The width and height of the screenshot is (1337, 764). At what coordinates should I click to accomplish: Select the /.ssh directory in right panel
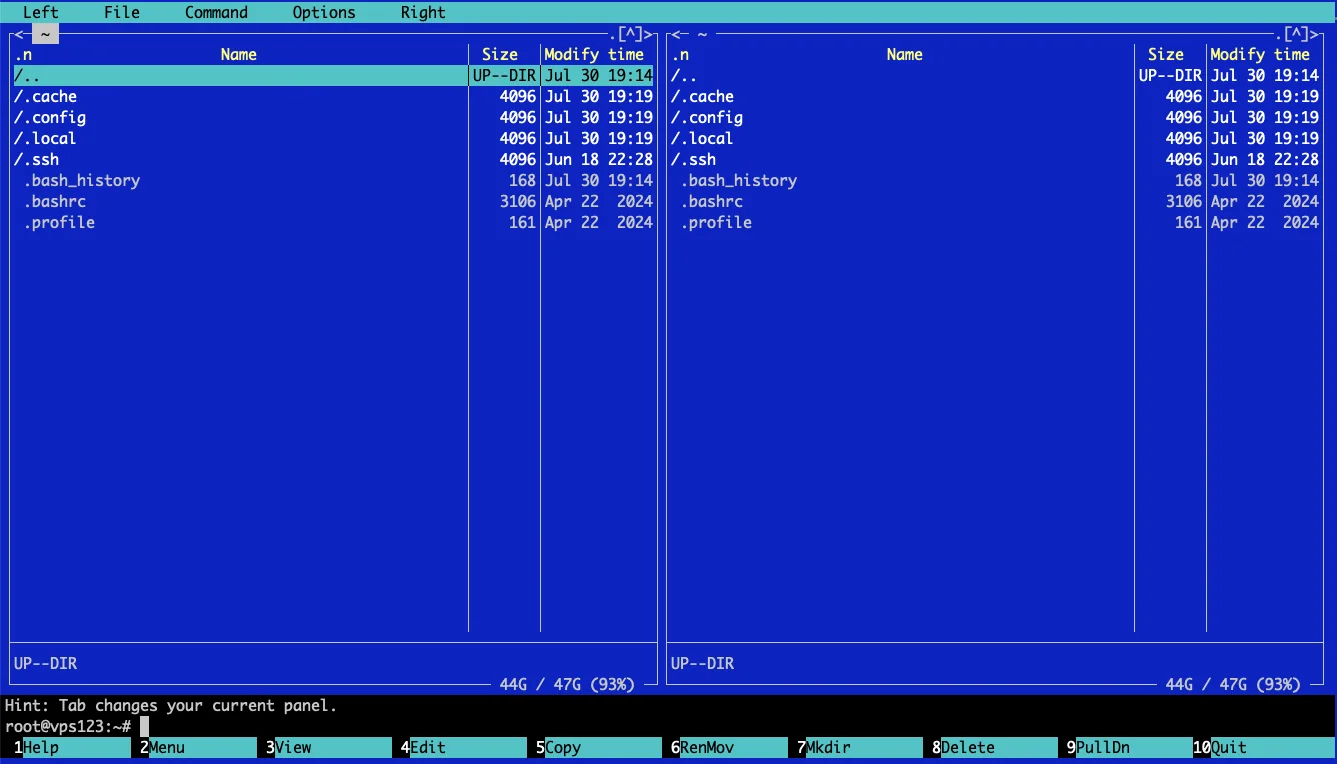(995, 160)
